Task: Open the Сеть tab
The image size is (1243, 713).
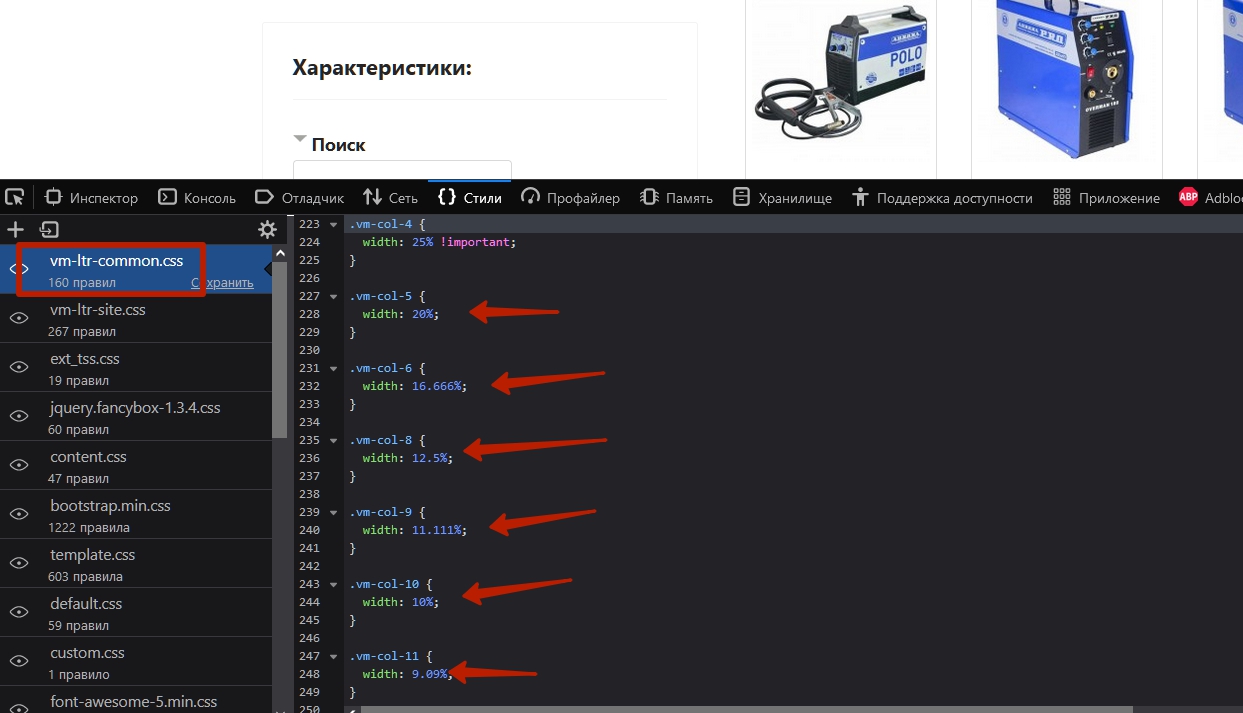Action: (x=390, y=198)
